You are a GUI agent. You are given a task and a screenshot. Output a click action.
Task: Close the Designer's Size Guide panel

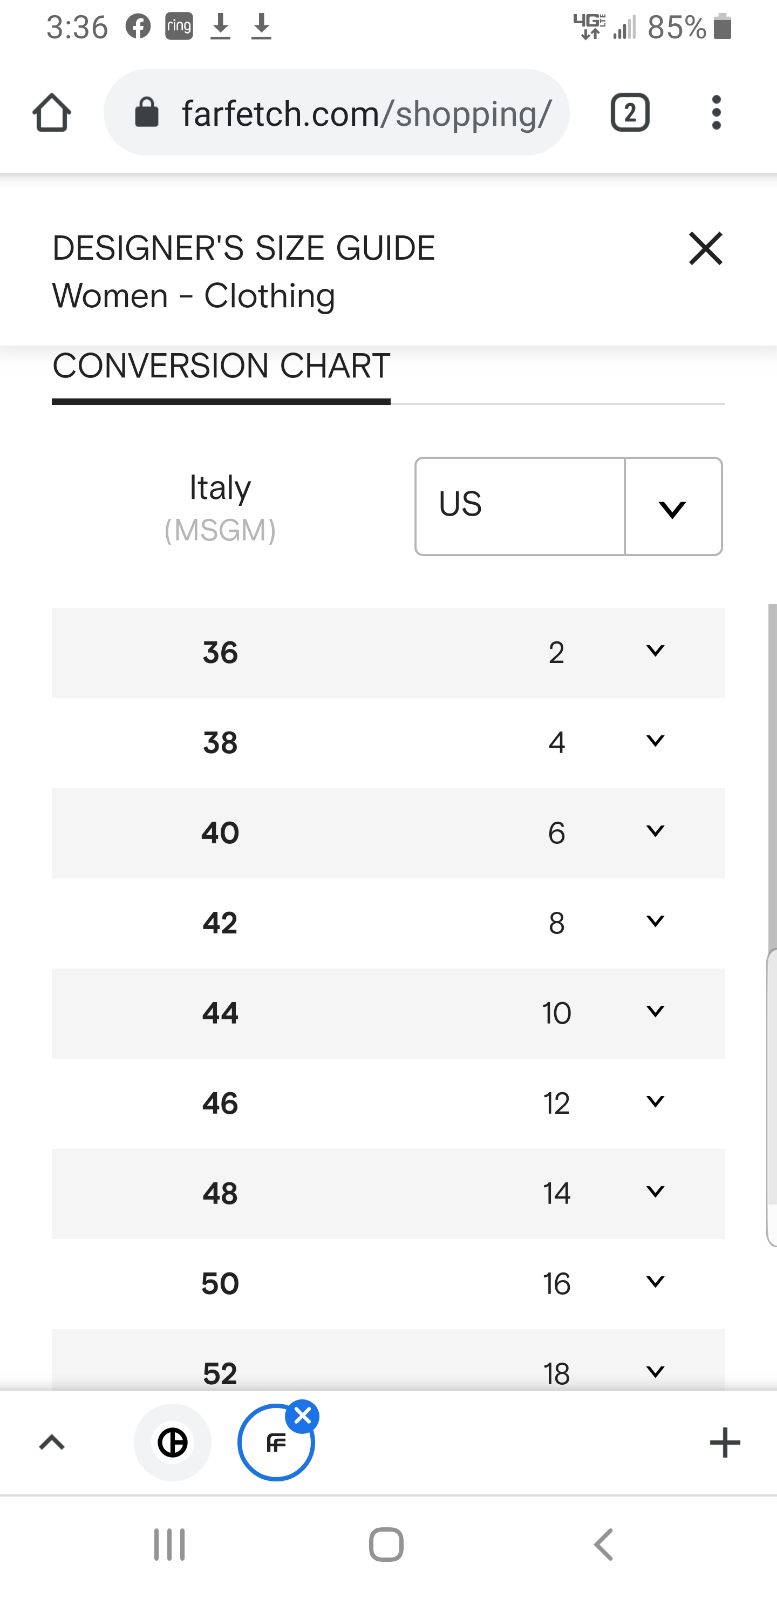tap(706, 248)
